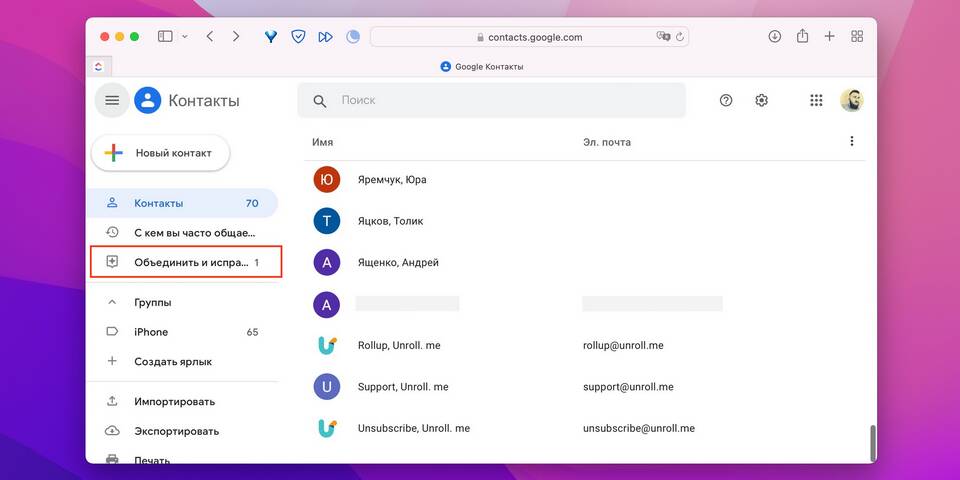
Task: Click the contacts.google.com address bar
Action: coord(530,37)
